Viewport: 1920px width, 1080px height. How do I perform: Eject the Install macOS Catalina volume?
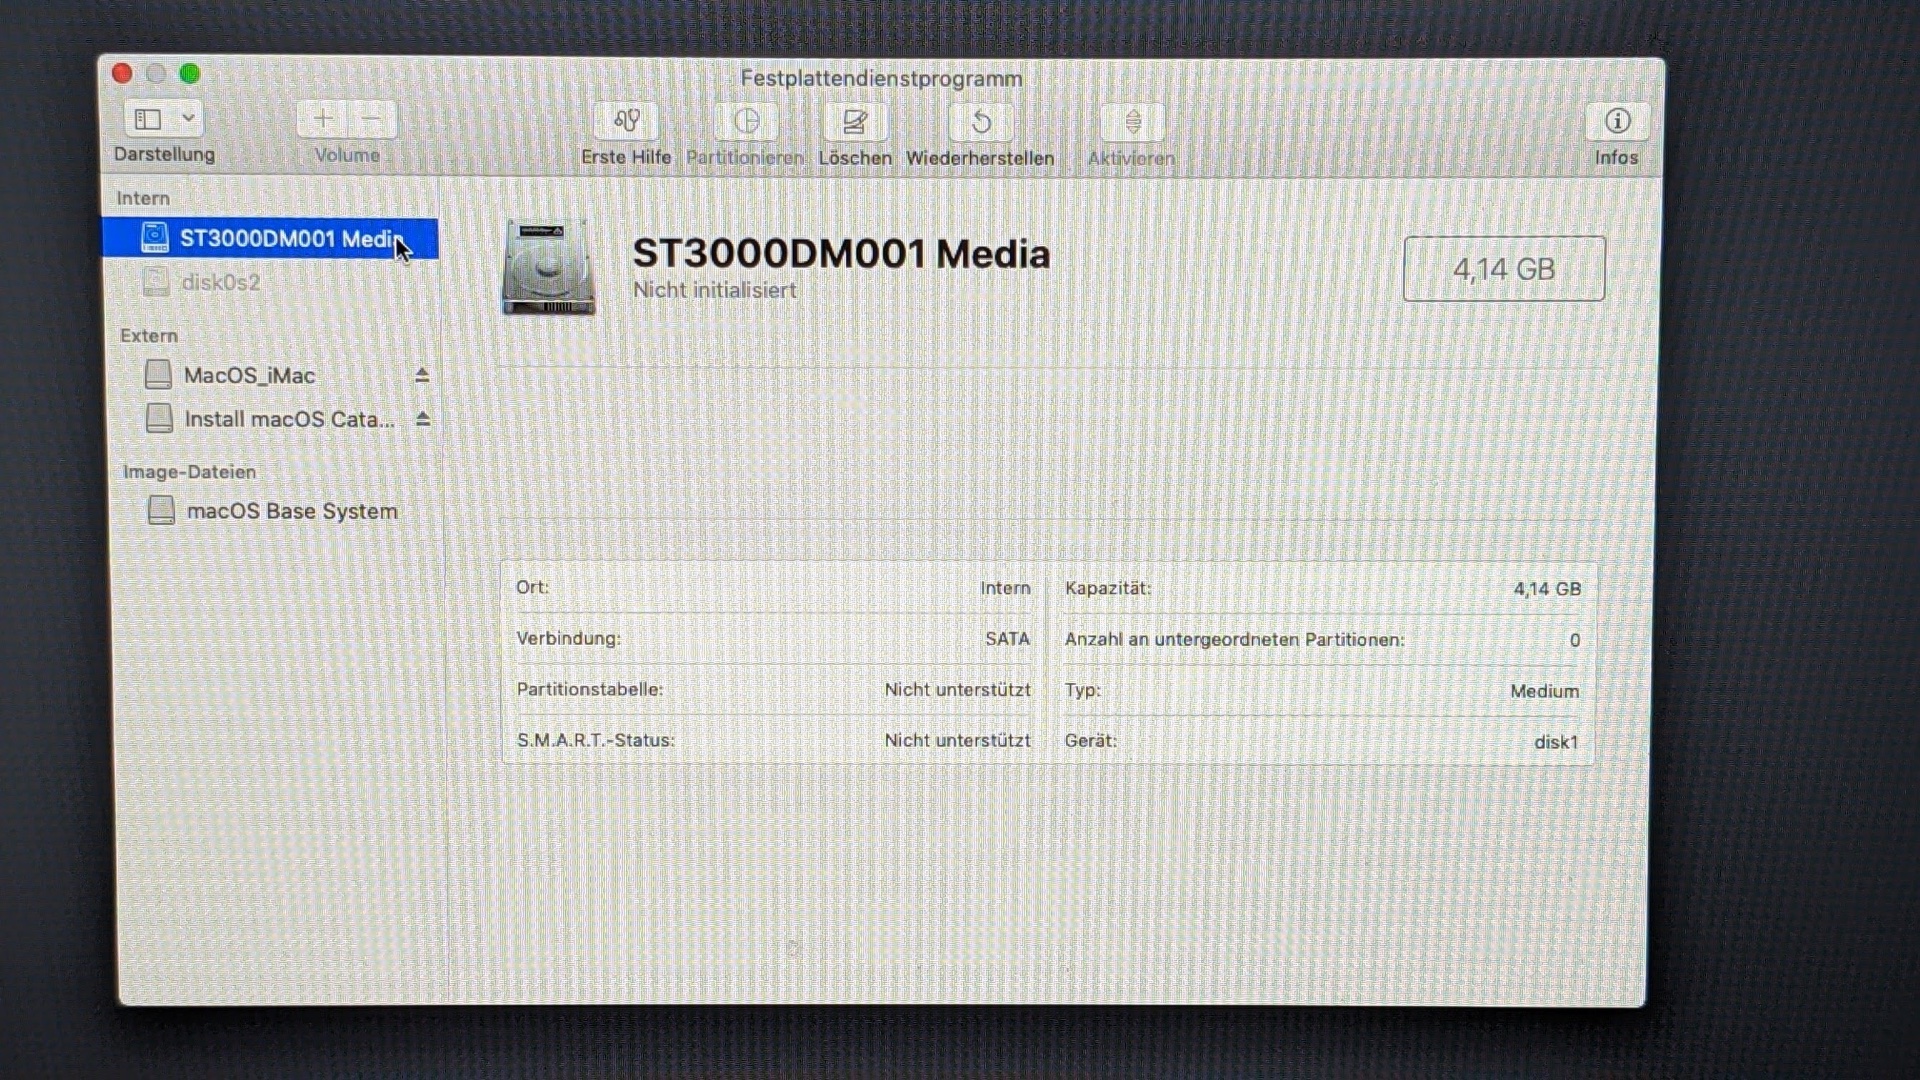coord(423,419)
